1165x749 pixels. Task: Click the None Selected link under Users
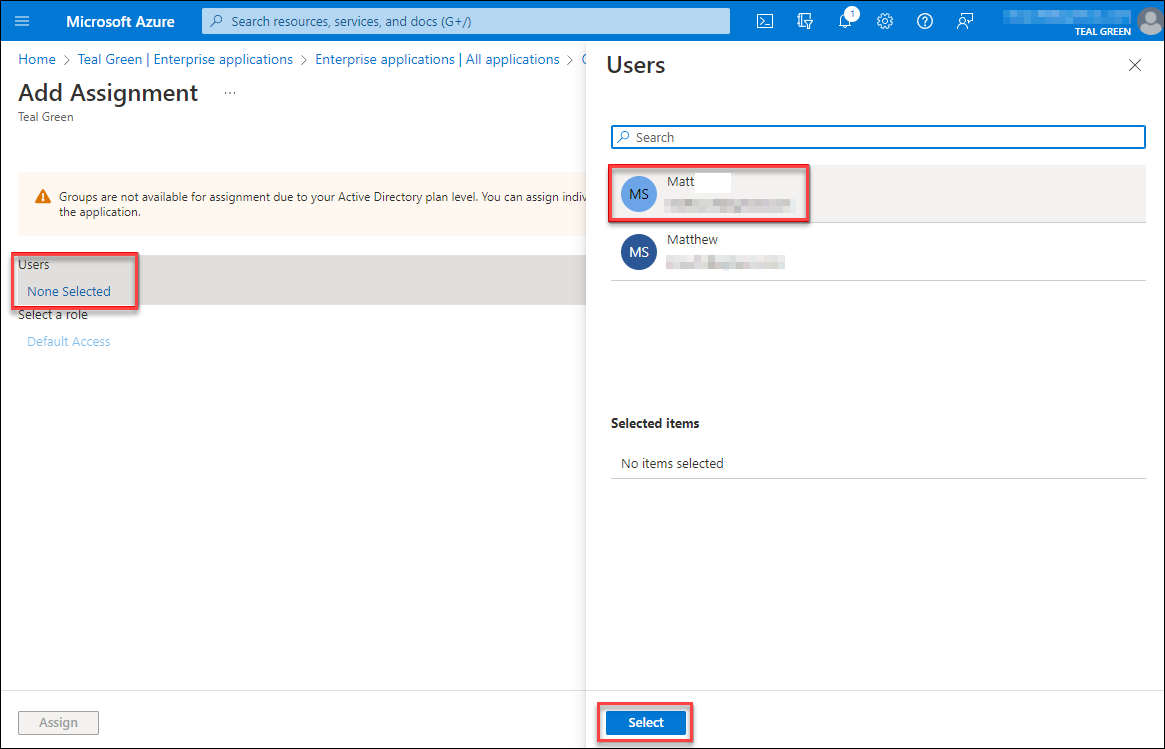pos(68,291)
